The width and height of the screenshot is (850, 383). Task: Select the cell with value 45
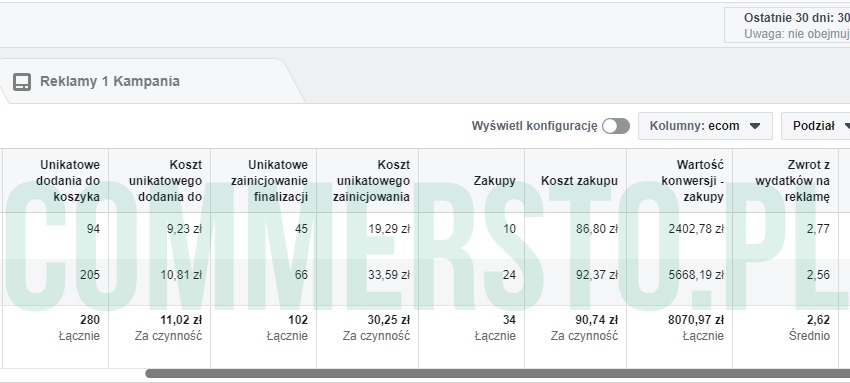click(x=263, y=236)
